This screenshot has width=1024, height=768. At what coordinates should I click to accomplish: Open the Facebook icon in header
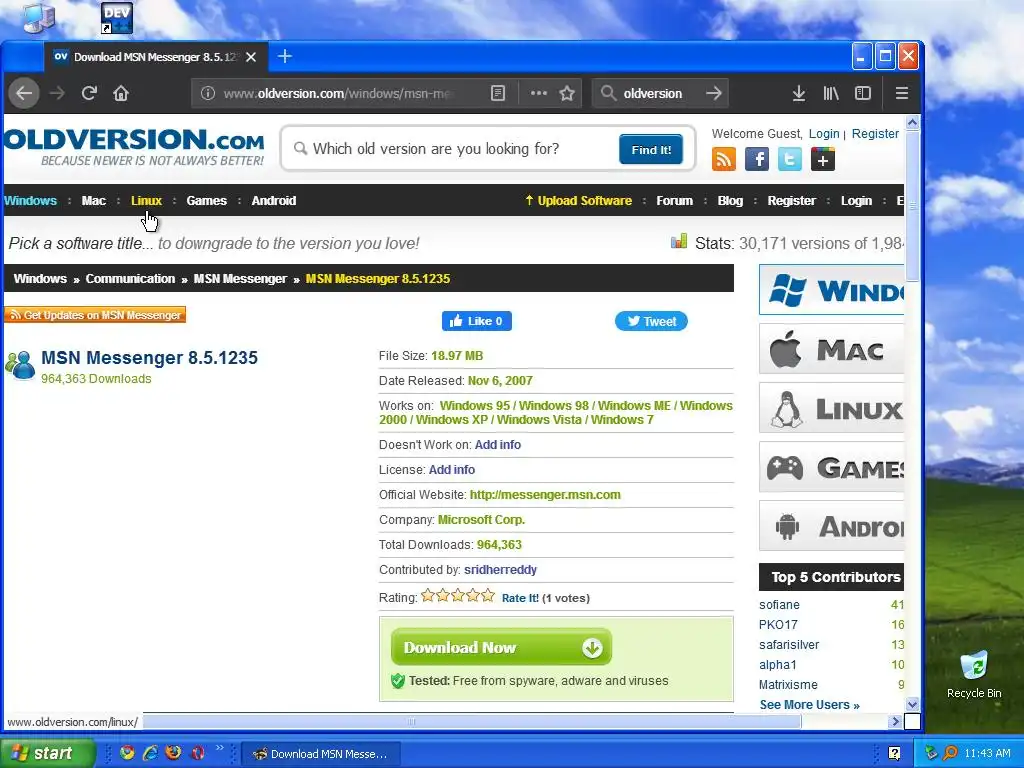point(757,159)
